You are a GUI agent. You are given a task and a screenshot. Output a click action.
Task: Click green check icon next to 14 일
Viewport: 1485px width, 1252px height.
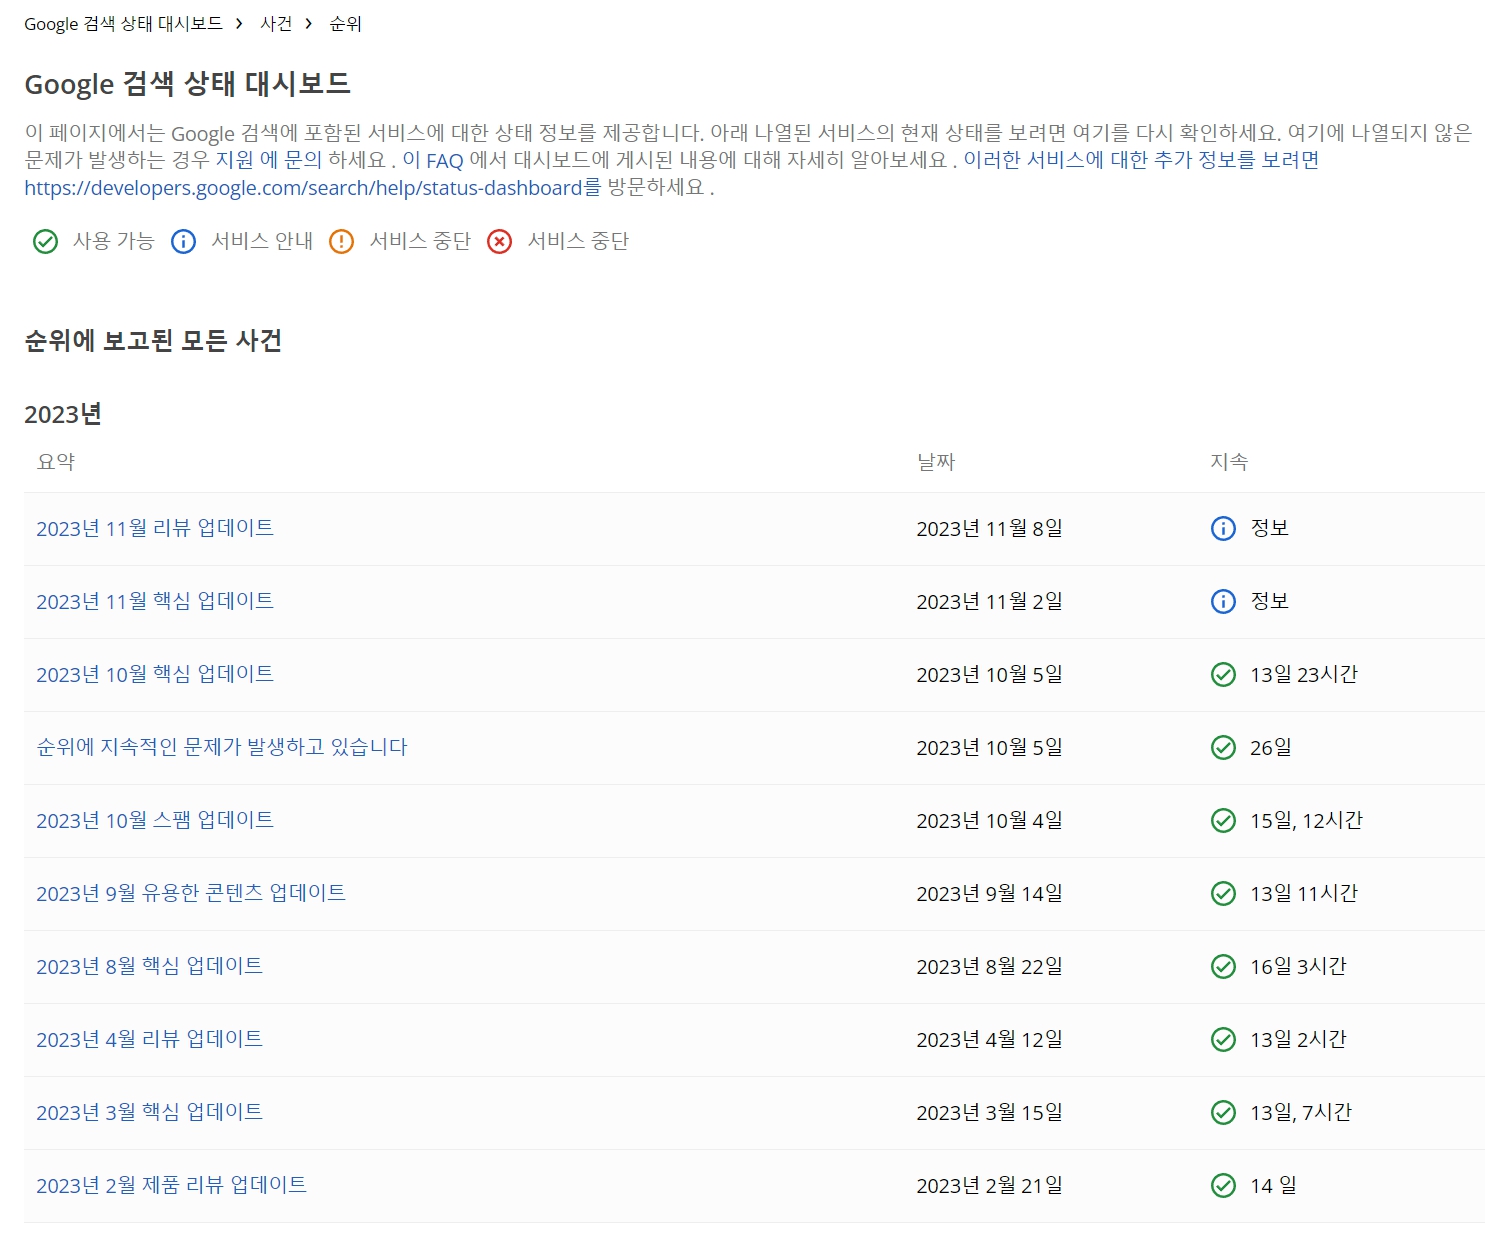click(x=1223, y=1186)
